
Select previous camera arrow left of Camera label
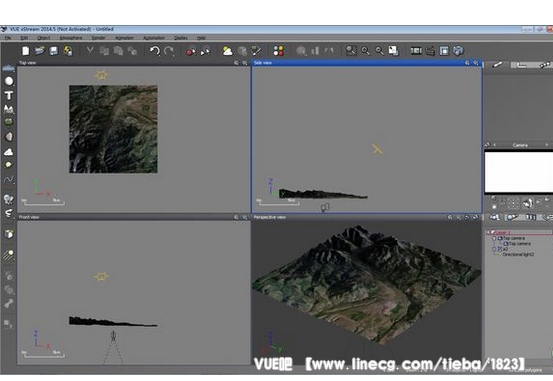(494, 145)
